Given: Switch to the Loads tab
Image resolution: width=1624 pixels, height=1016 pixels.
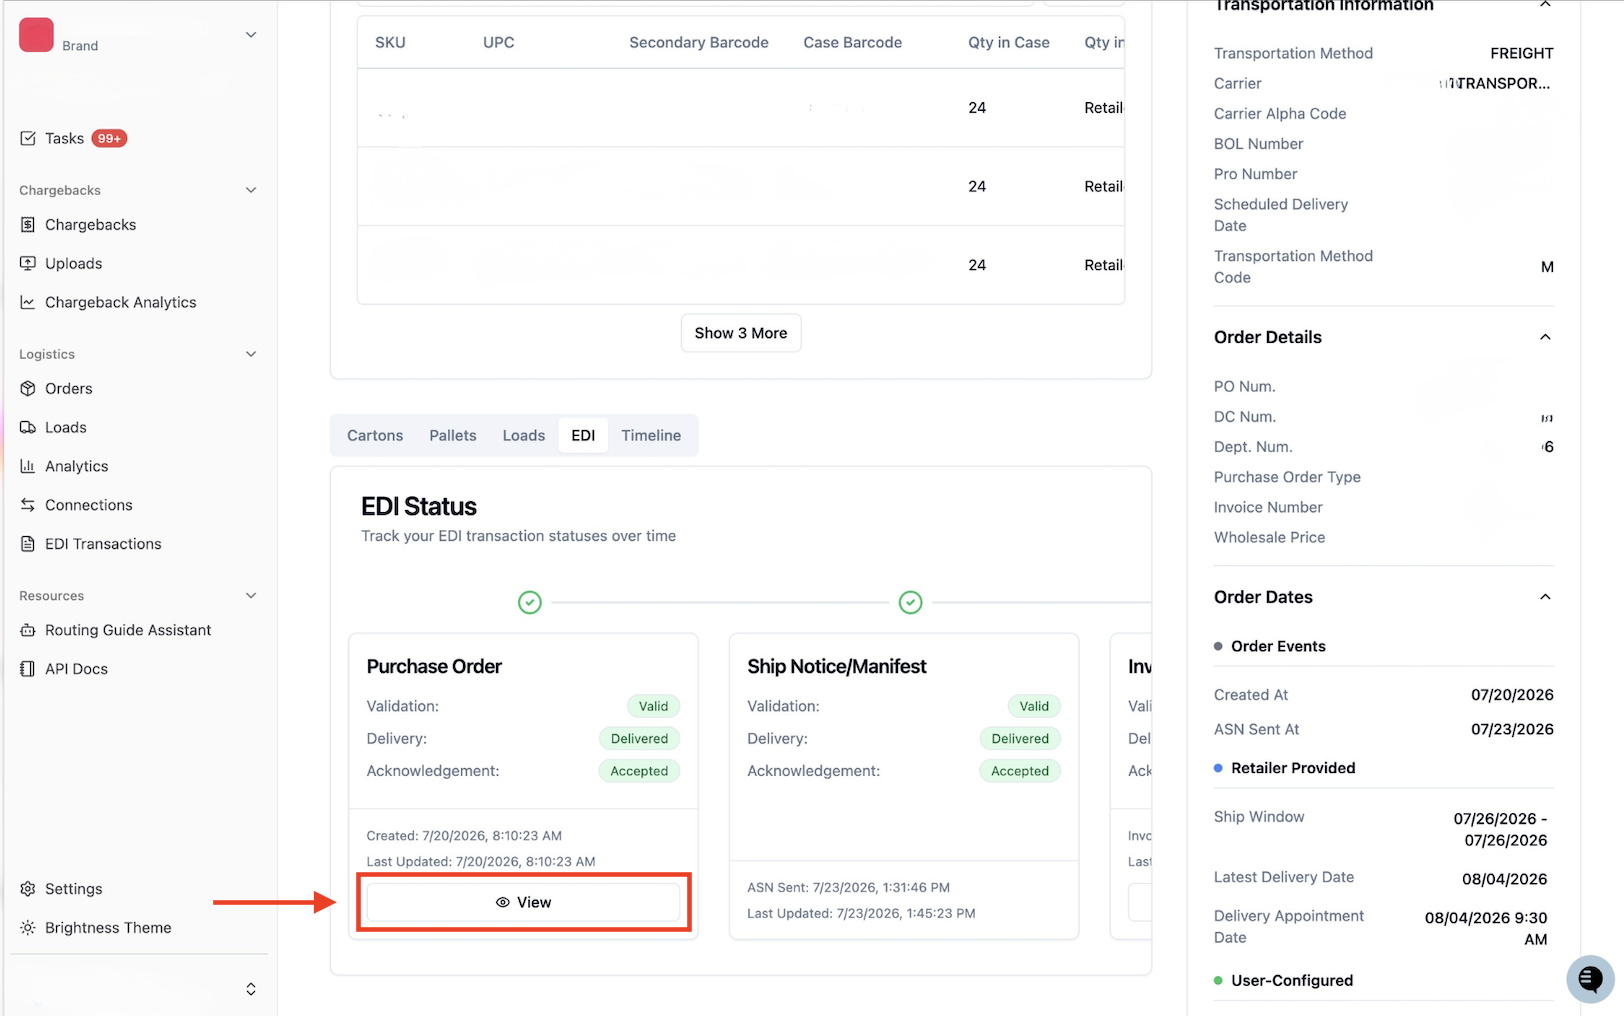Looking at the screenshot, I should [x=524, y=435].
